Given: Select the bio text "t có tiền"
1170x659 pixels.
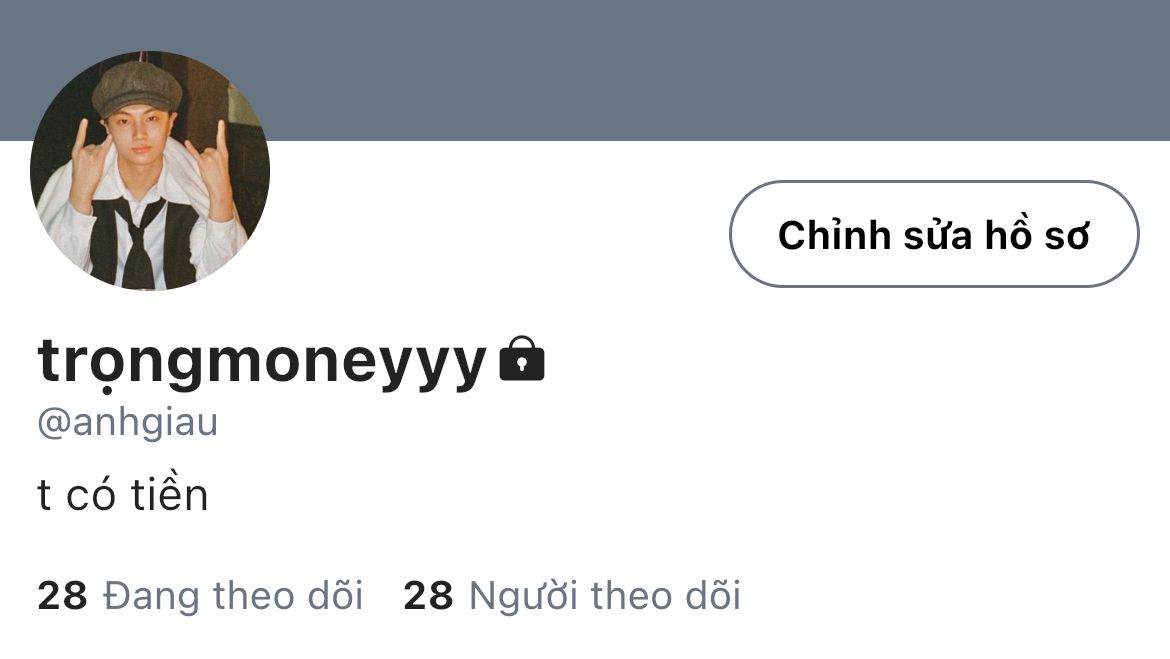Looking at the screenshot, I should coord(122,494).
